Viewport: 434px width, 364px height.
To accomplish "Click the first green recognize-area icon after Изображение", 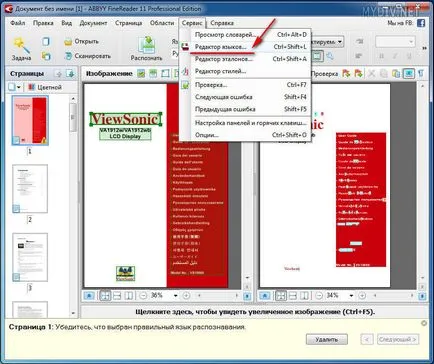I will pos(141,74).
